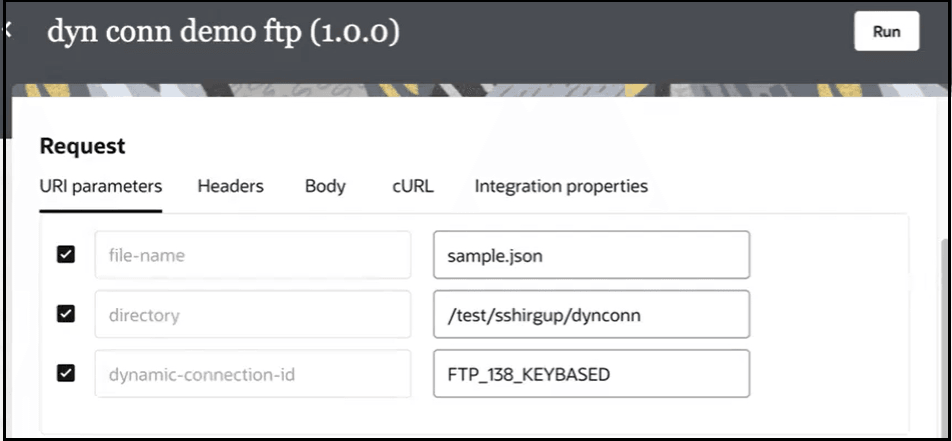Edit the sample.json value field
Screen dimensions: 952x441
click(x=591, y=255)
